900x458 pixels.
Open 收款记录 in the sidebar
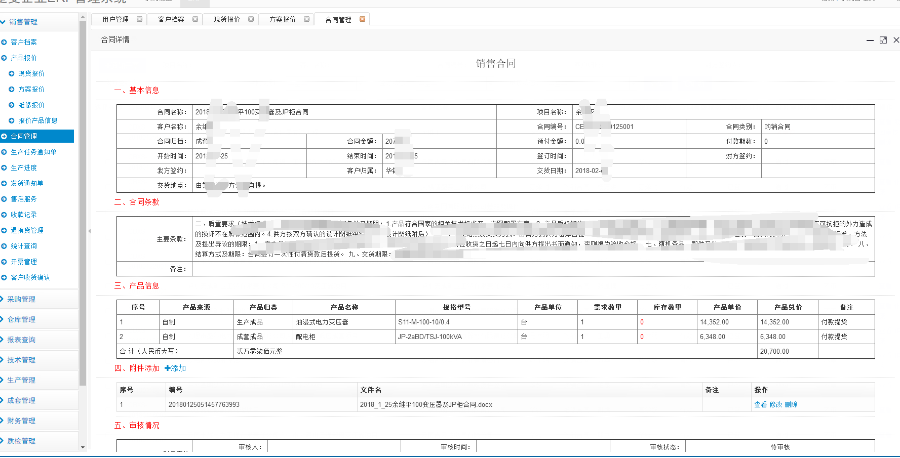tap(23, 215)
